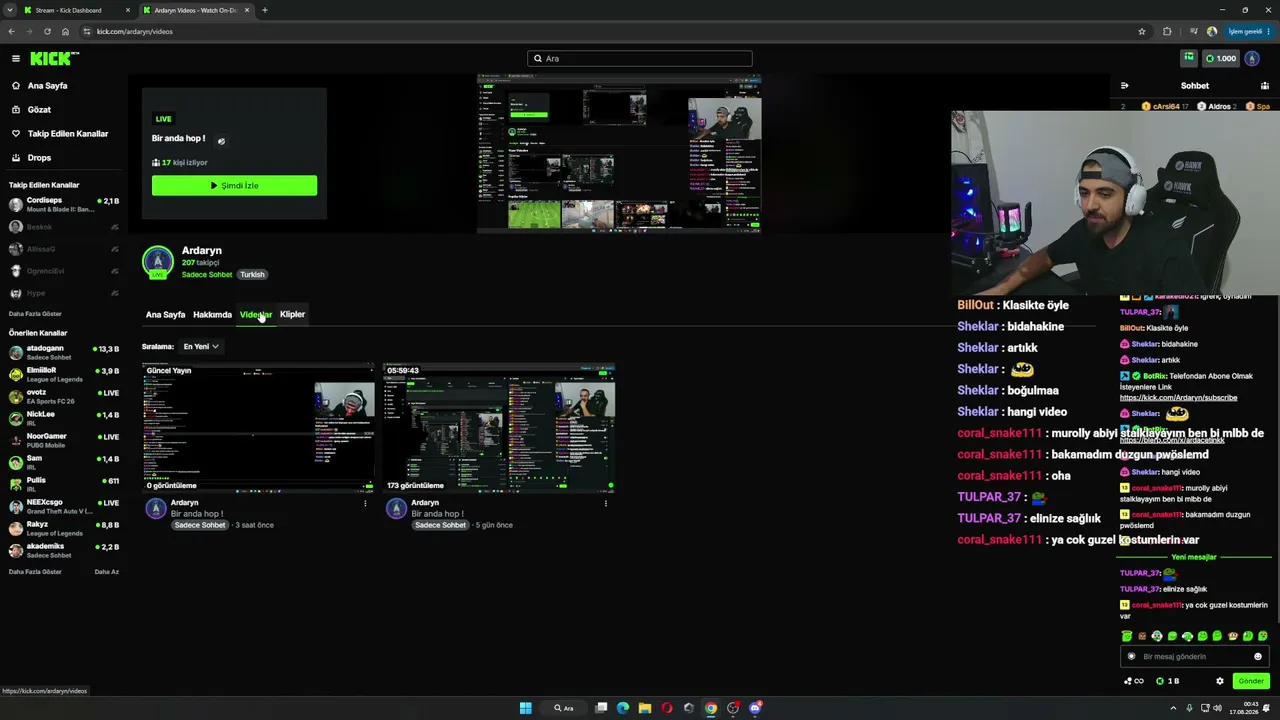Click the channel points infinity icon
This screenshot has height=720, width=1280.
[1134, 681]
